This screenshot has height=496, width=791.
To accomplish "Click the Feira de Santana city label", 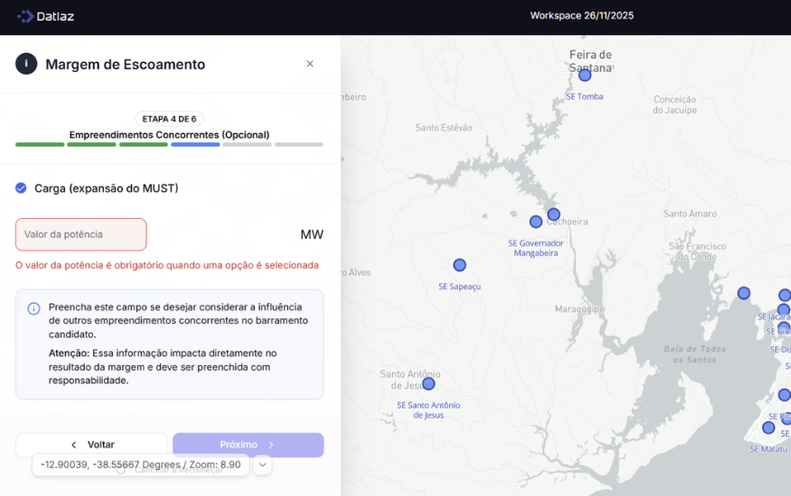I will 590,61.
